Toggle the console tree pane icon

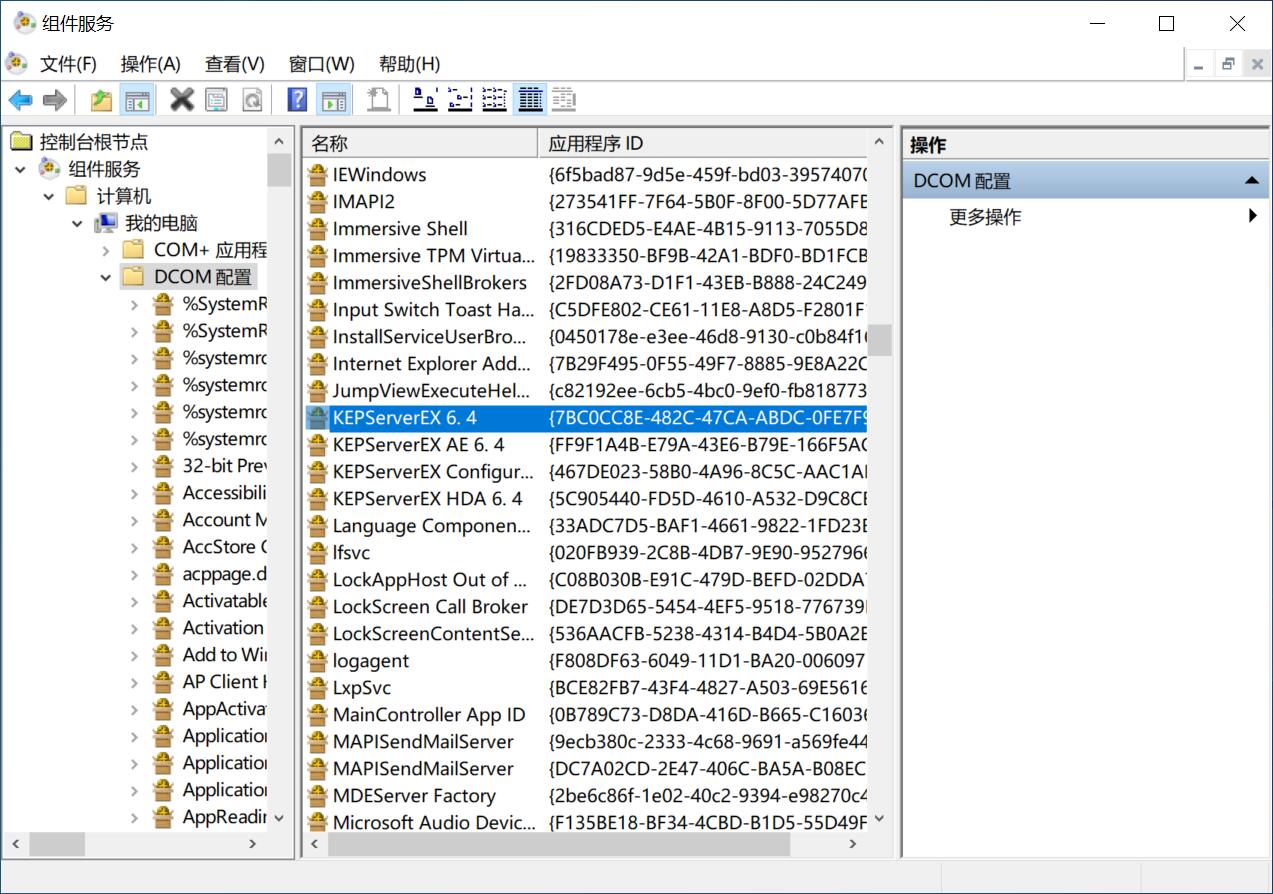click(138, 99)
